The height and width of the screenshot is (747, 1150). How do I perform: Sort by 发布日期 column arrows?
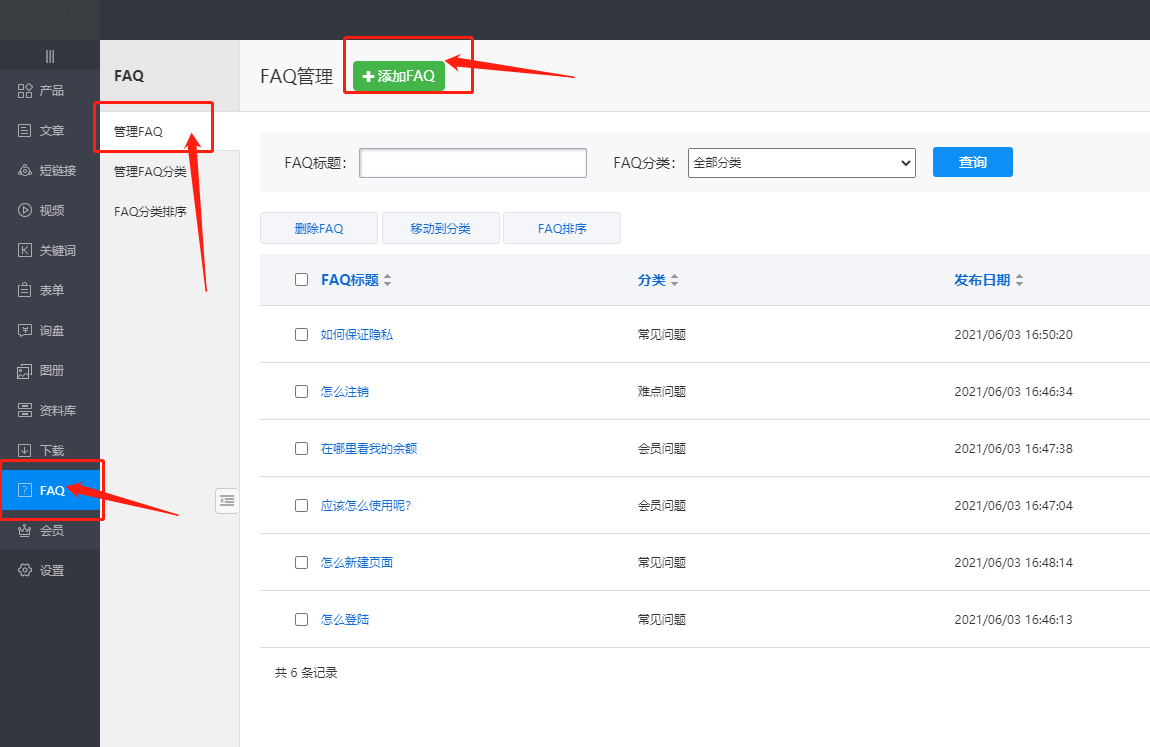(1019, 281)
